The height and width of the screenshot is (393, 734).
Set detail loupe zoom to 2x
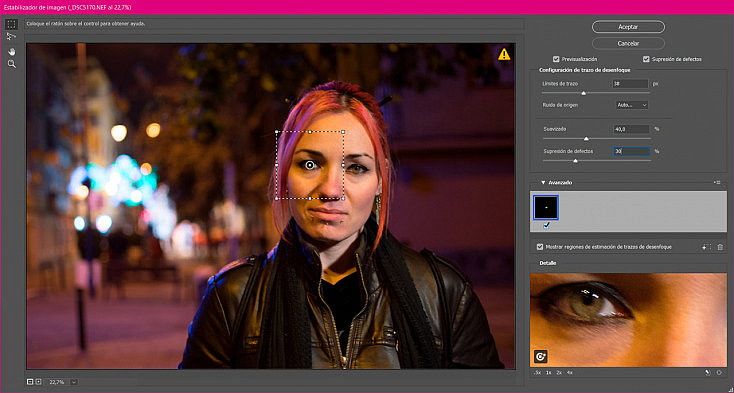pos(559,373)
